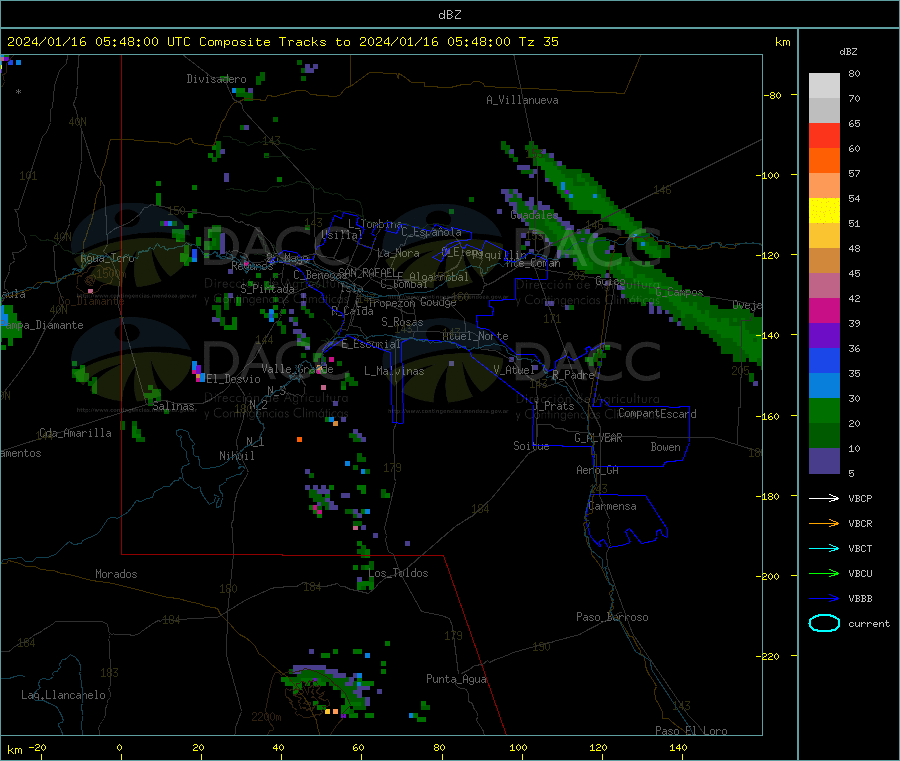The image size is (900, 761).
Task: Click the S_Rosas location label
Action: tap(402, 322)
